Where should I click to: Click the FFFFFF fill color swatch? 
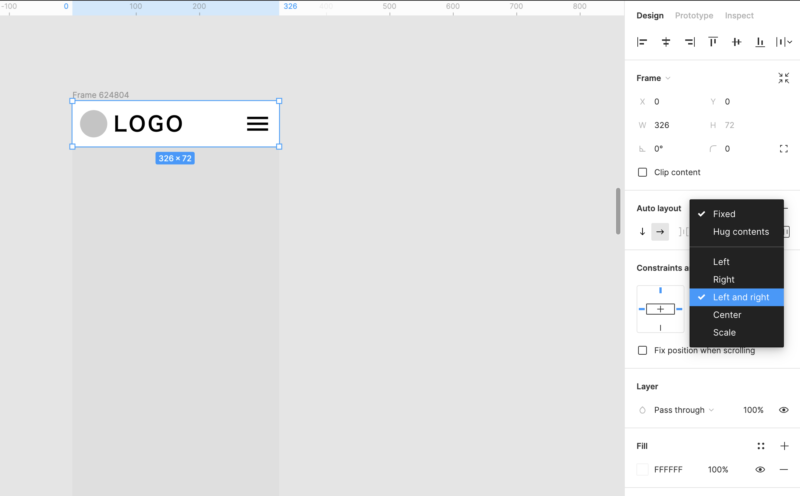click(x=642, y=470)
